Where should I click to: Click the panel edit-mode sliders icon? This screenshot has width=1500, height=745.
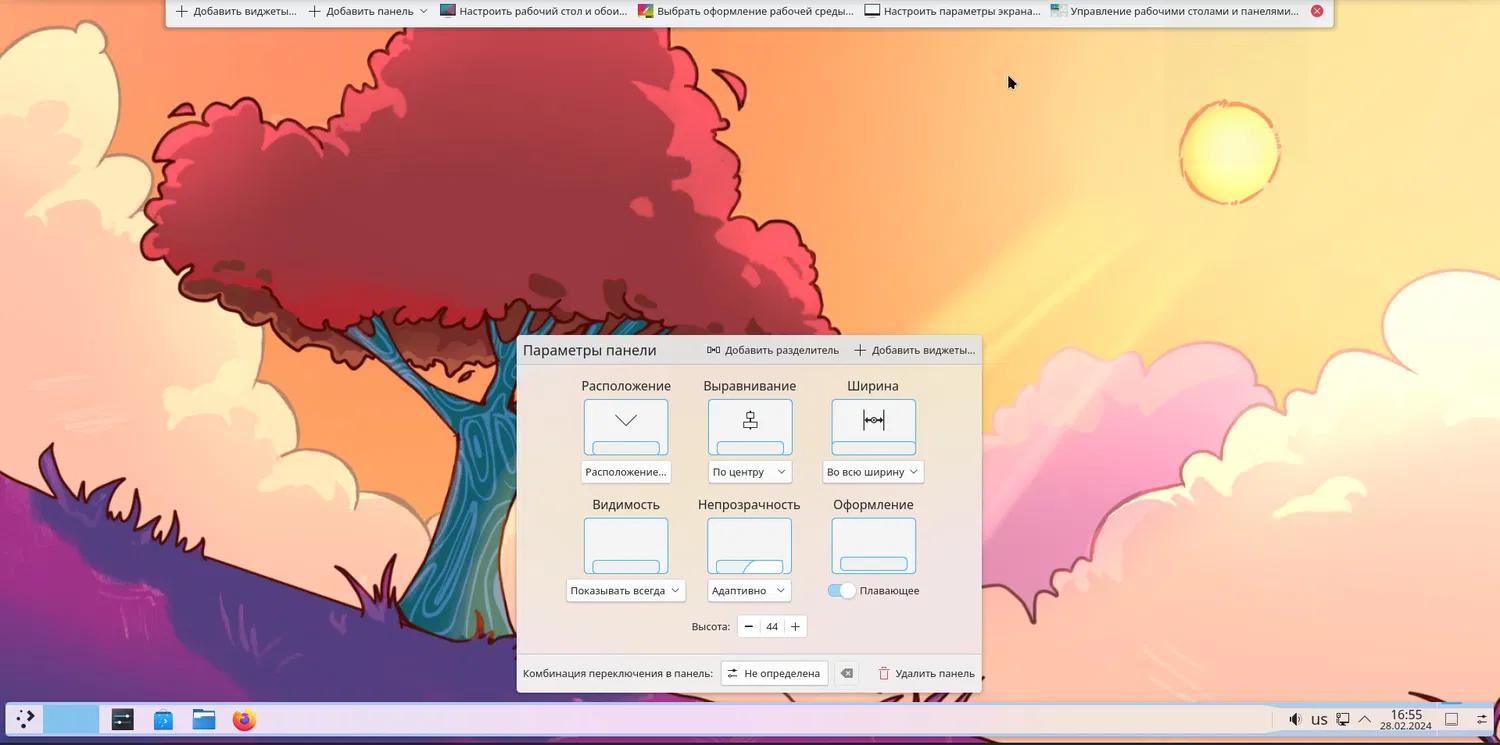[1482, 719]
